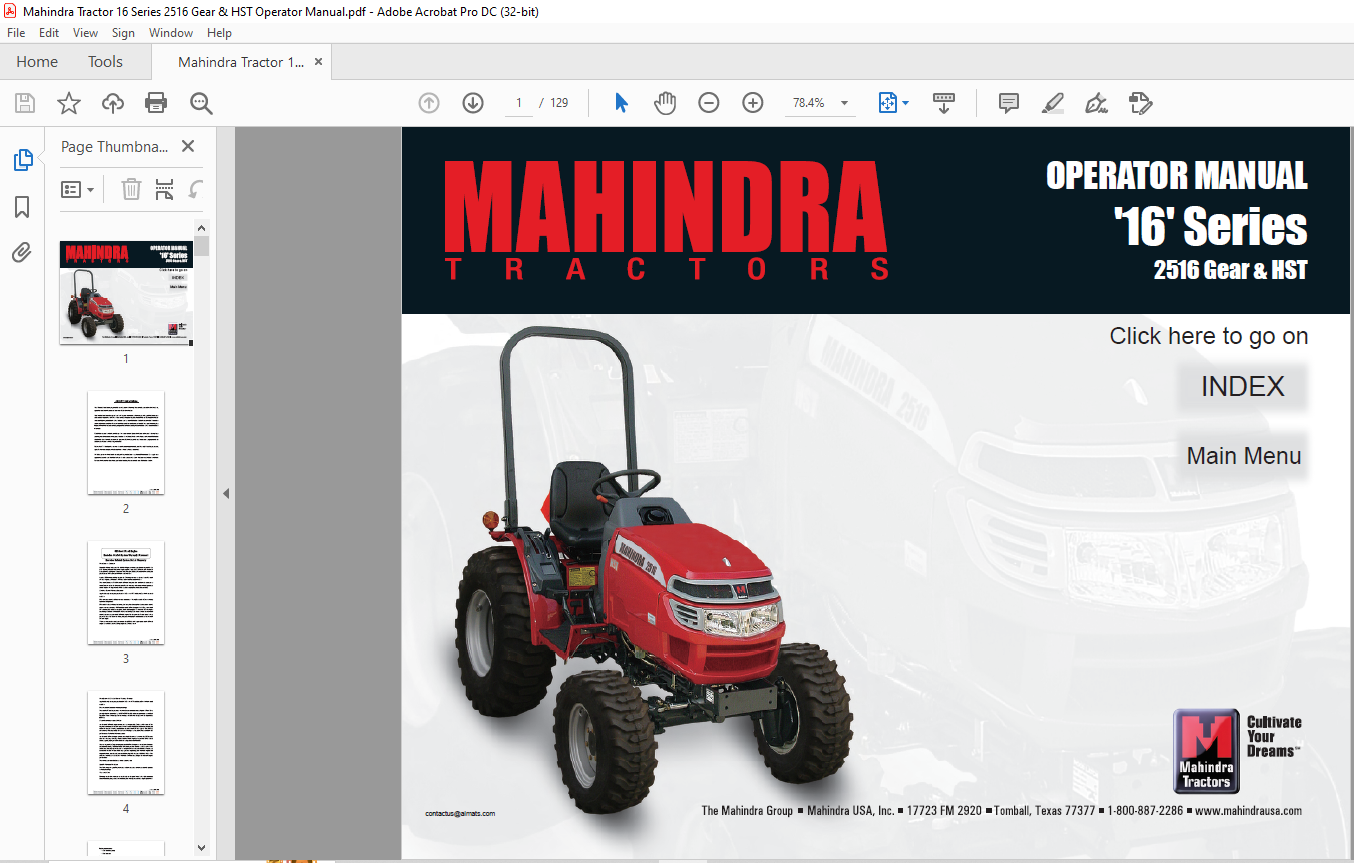Screen dimensions: 1354x863
Task: Open thumbnail panel options dropdown
Action: pos(78,189)
